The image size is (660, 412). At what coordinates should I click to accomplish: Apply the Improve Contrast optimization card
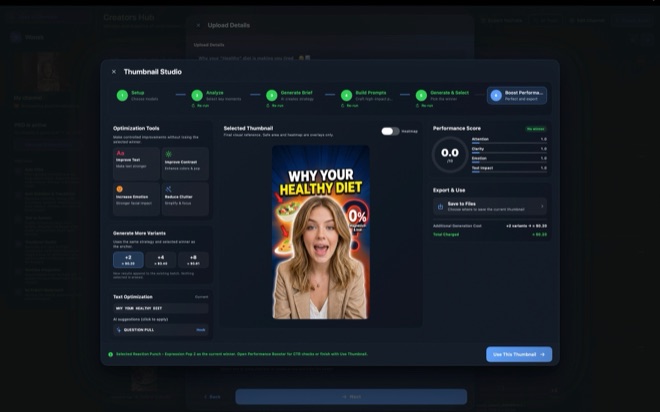[x=185, y=164]
